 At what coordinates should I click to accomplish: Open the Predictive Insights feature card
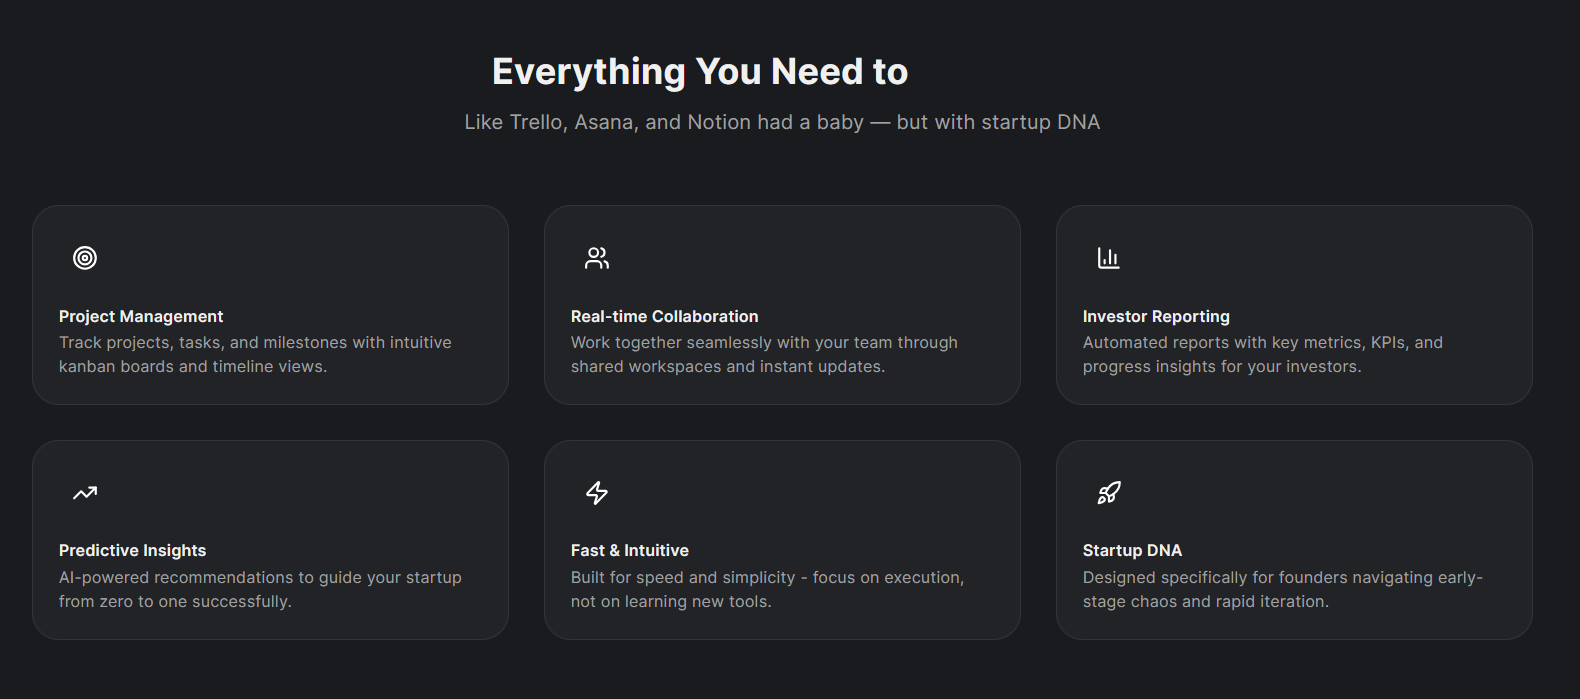tap(270, 540)
